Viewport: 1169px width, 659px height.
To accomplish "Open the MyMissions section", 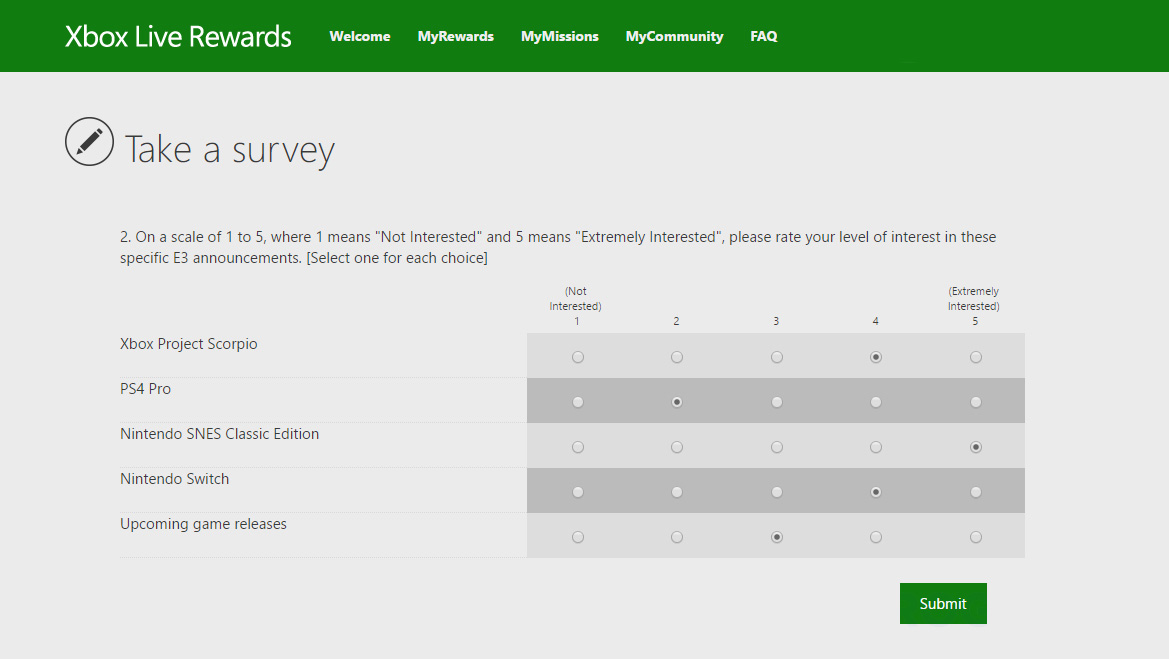I will click(560, 37).
